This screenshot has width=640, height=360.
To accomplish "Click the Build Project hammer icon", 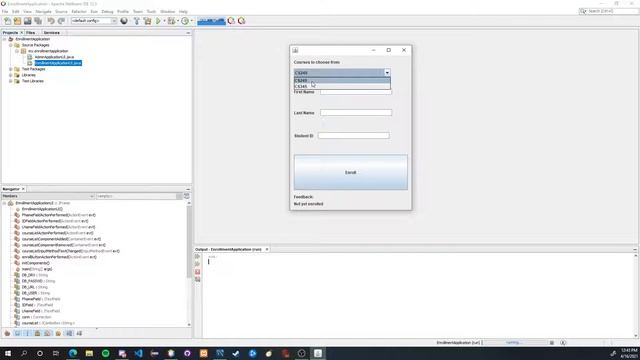I will point(136,21).
